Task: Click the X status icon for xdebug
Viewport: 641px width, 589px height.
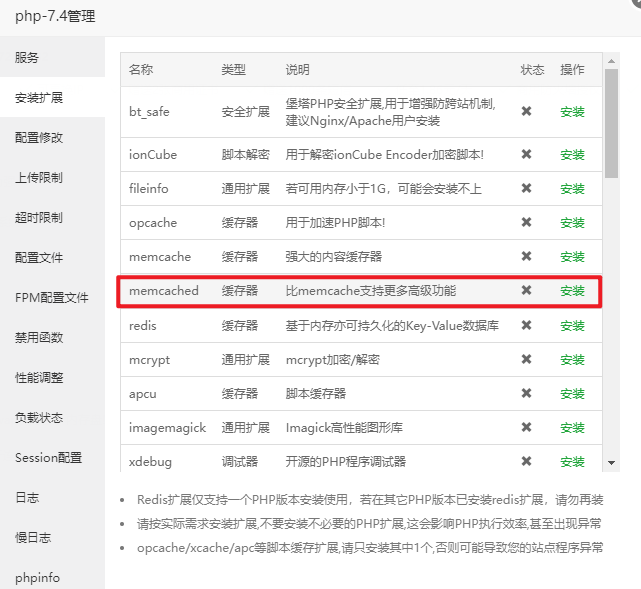Action: [527, 461]
